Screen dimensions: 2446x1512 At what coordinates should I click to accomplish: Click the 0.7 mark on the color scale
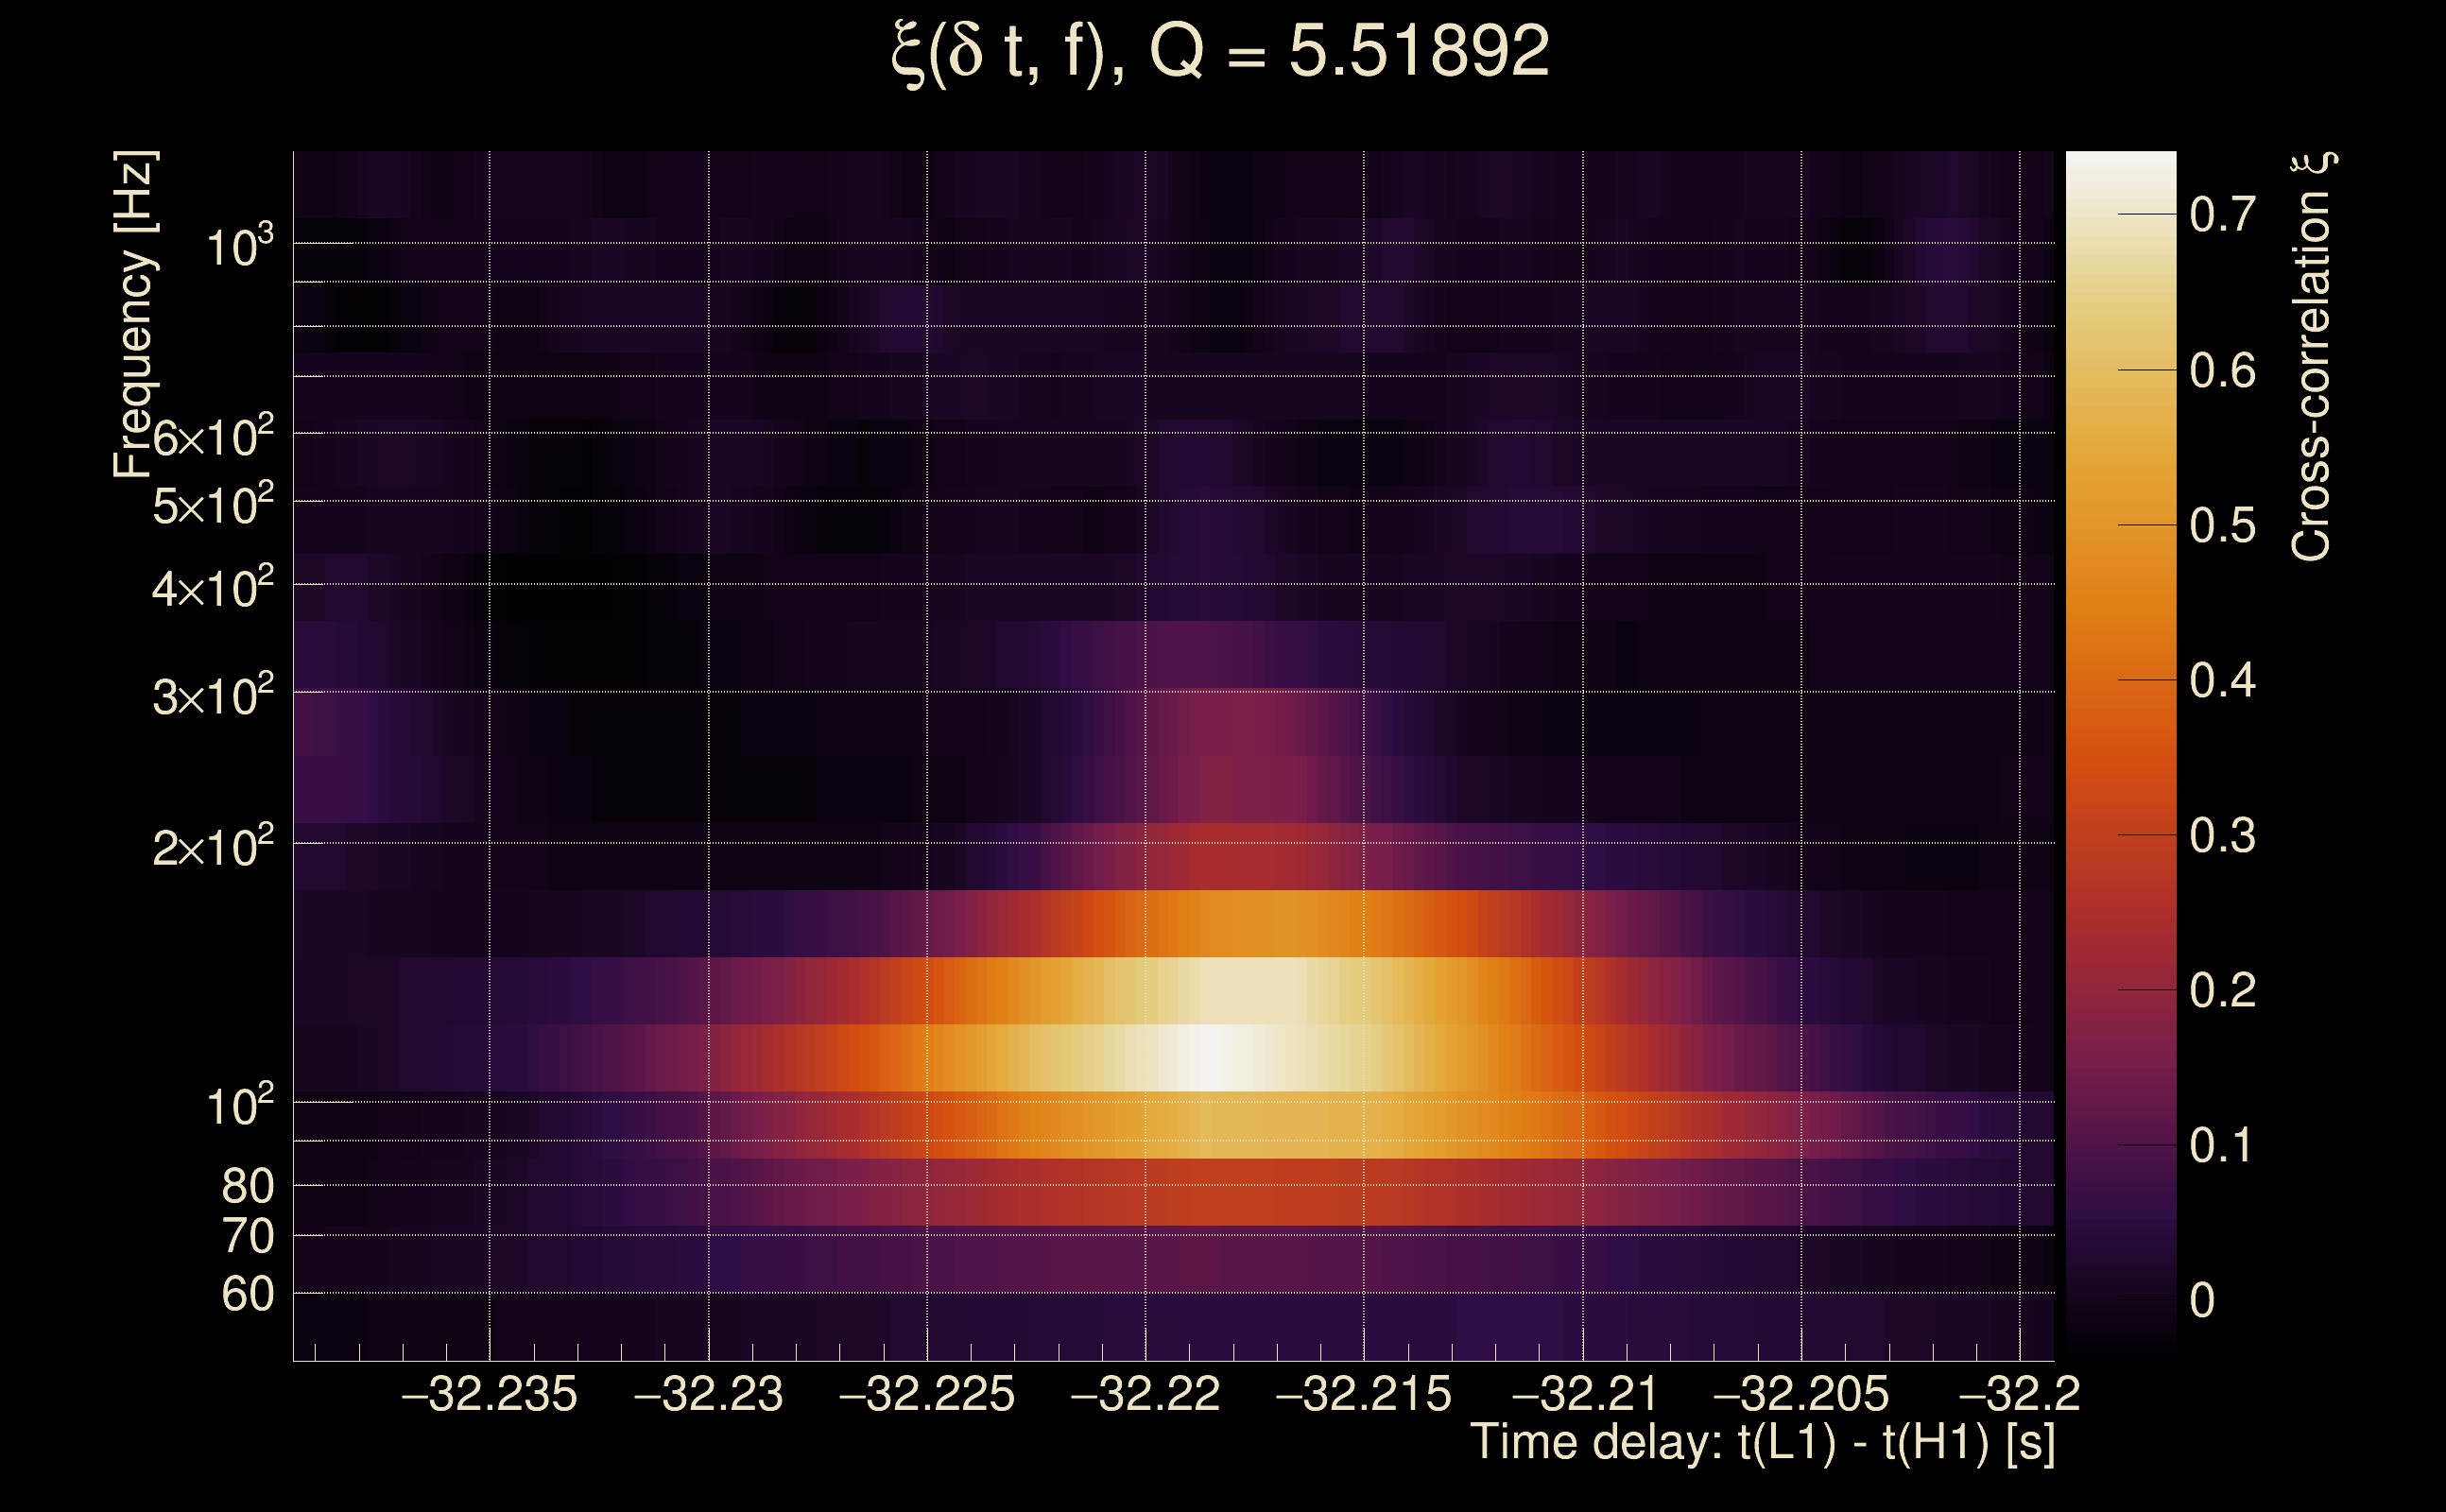click(2222, 215)
